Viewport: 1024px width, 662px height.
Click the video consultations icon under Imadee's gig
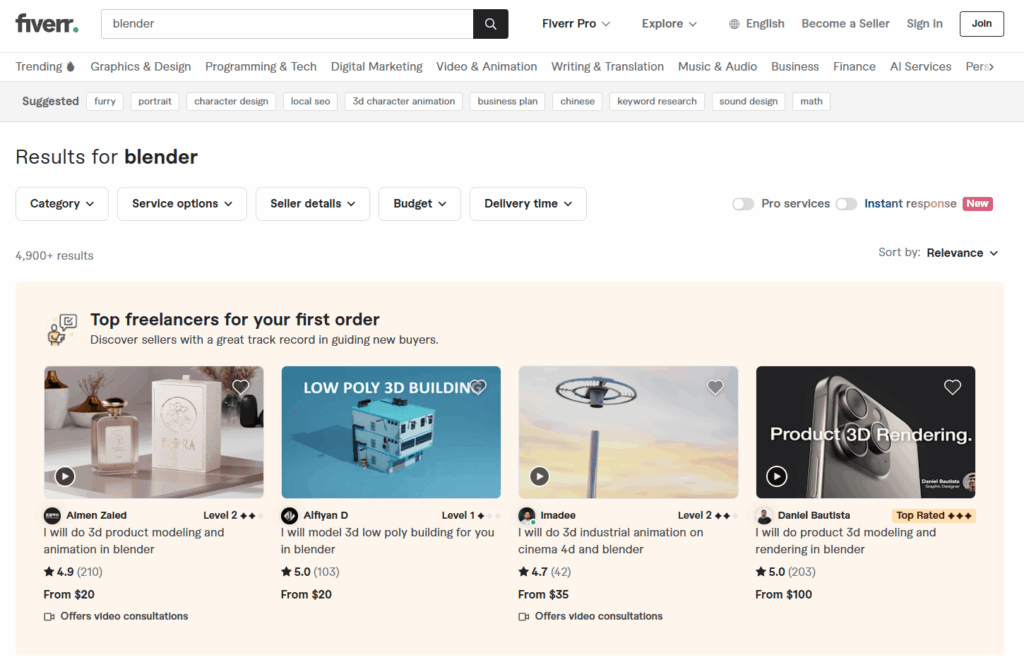524,616
